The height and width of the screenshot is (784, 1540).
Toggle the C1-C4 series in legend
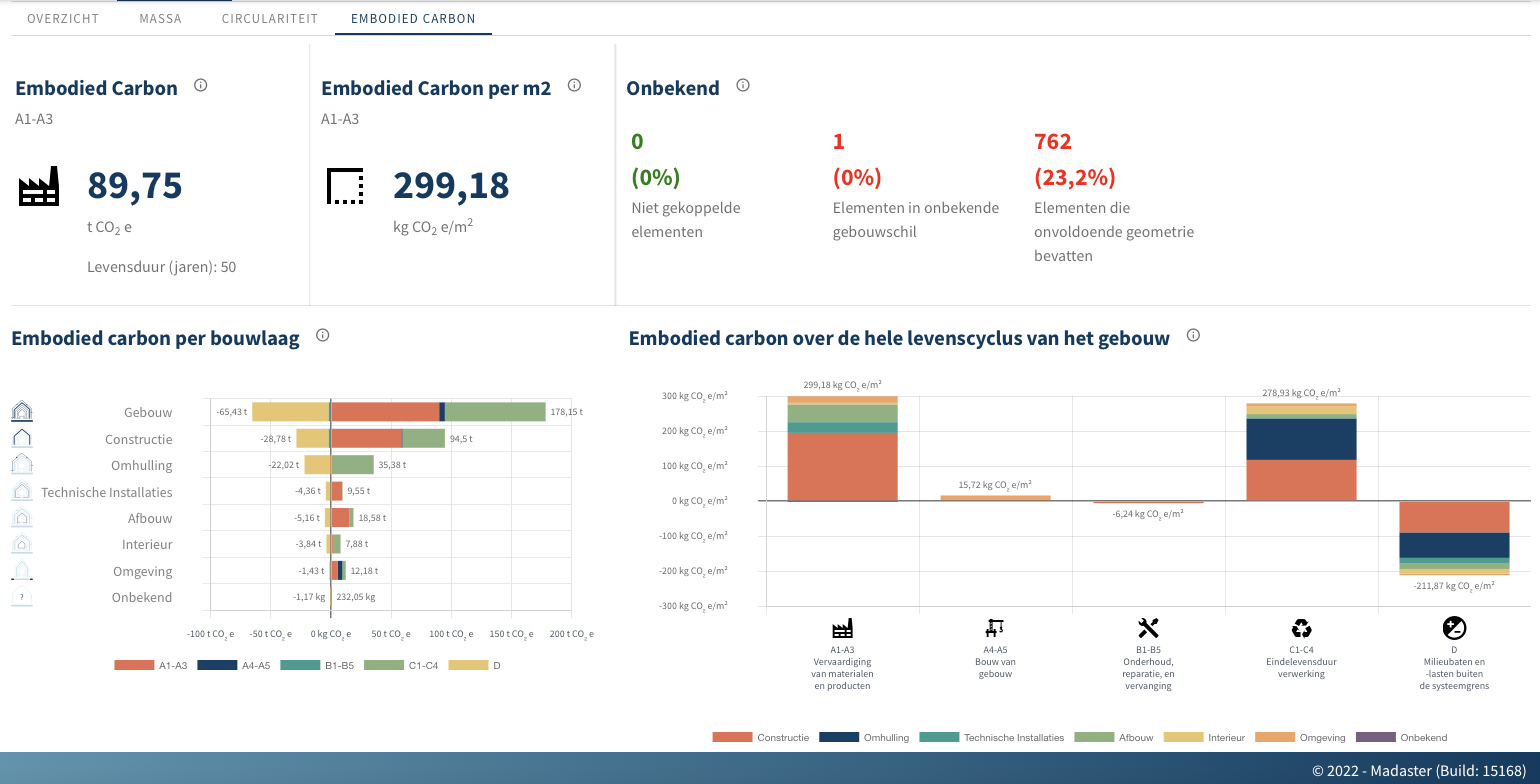tap(401, 665)
